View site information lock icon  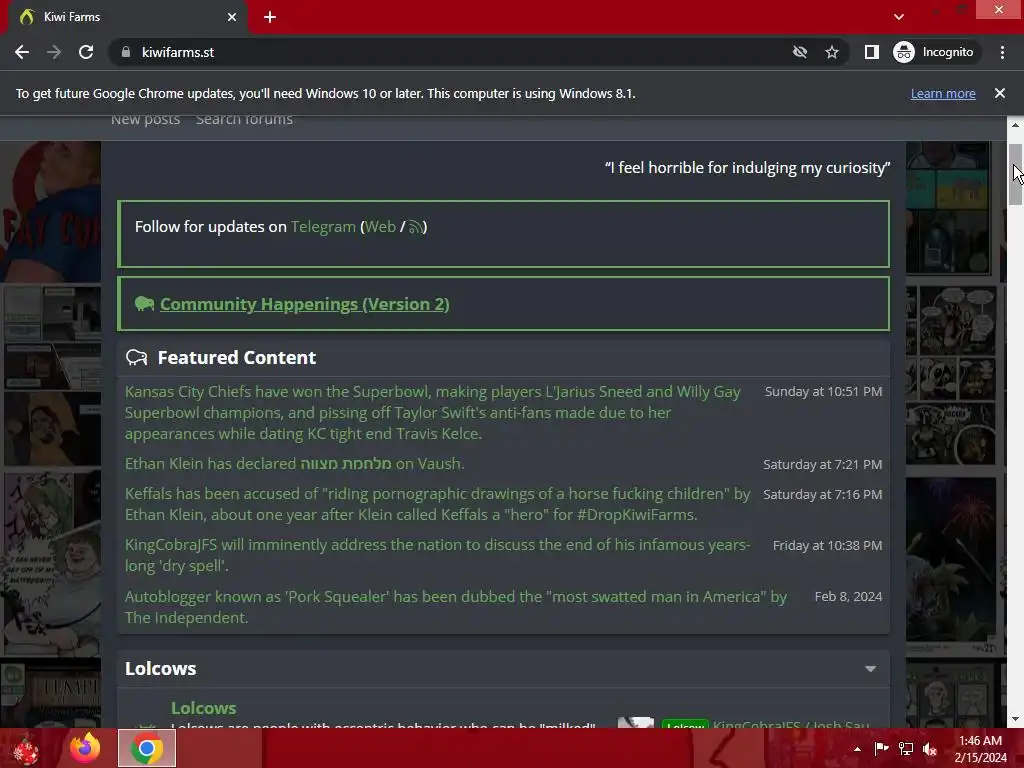(x=126, y=52)
